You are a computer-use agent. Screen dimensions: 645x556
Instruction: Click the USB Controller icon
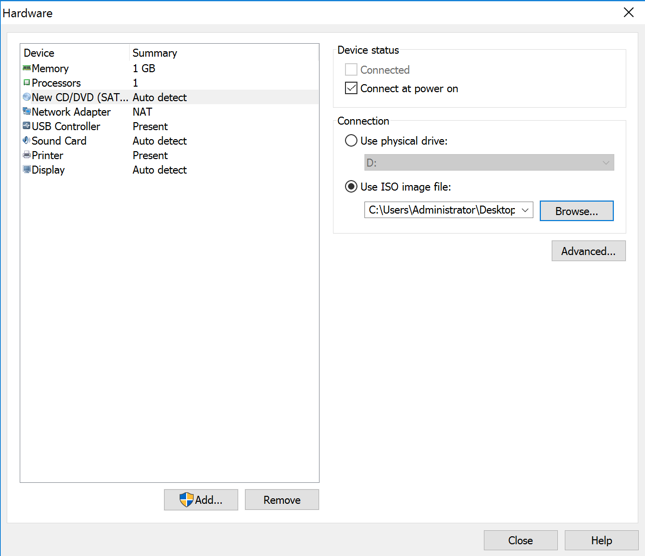click(27, 126)
